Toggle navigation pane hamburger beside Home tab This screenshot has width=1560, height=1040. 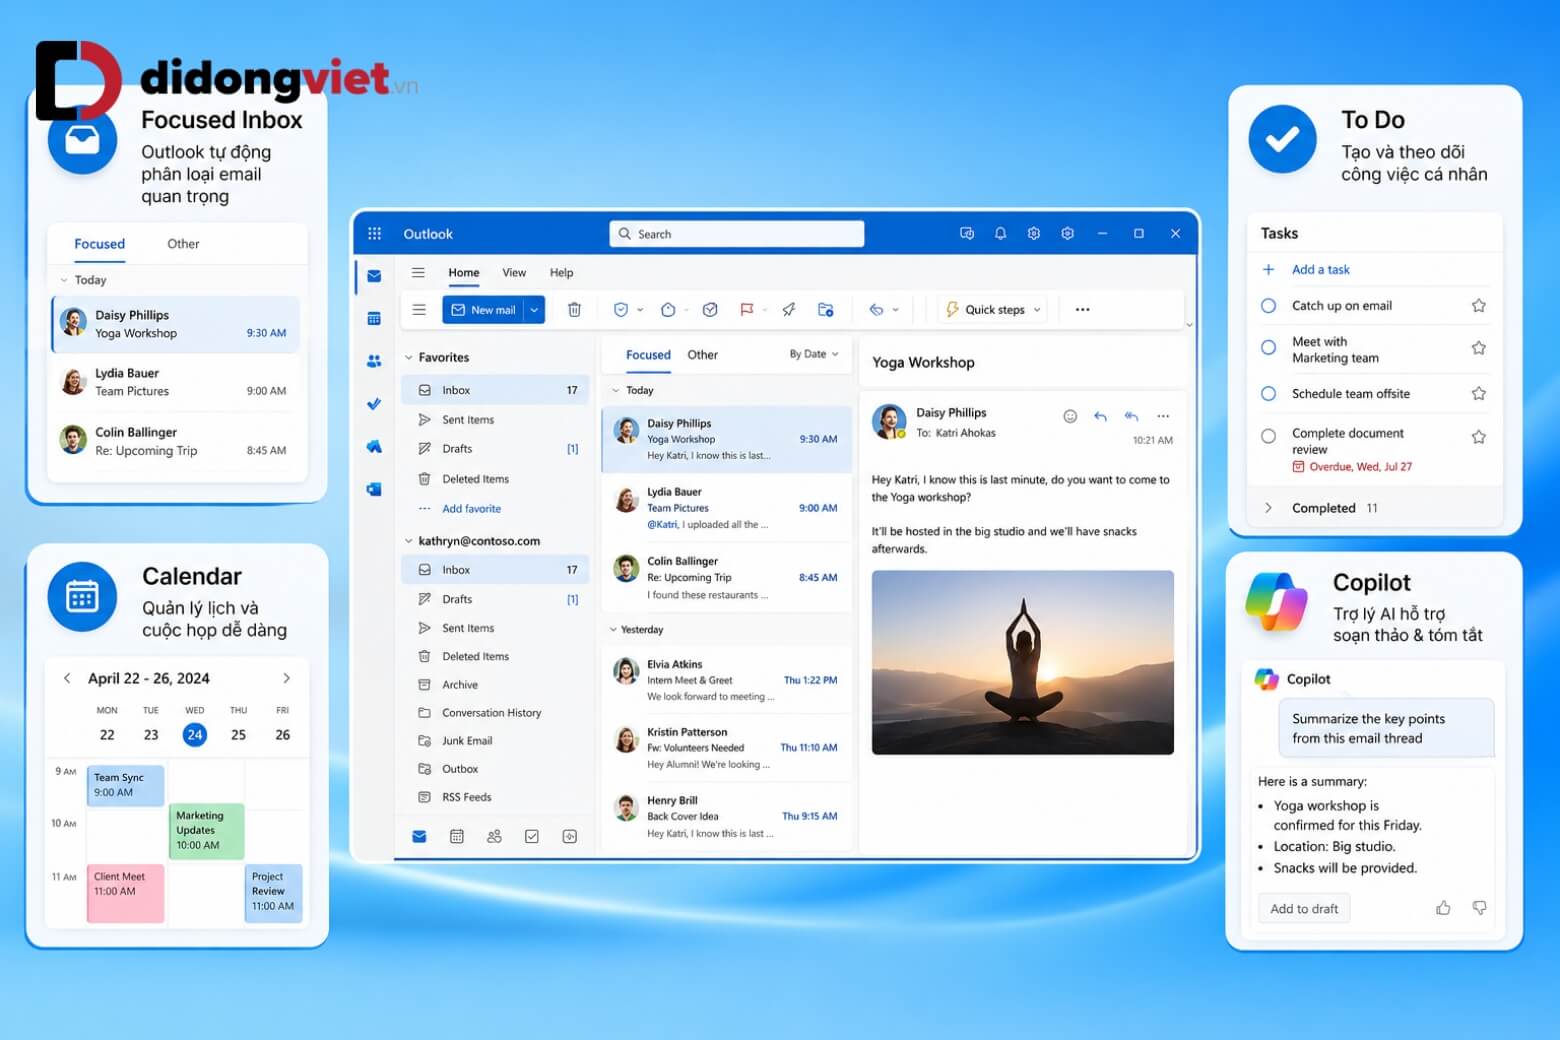(x=418, y=272)
